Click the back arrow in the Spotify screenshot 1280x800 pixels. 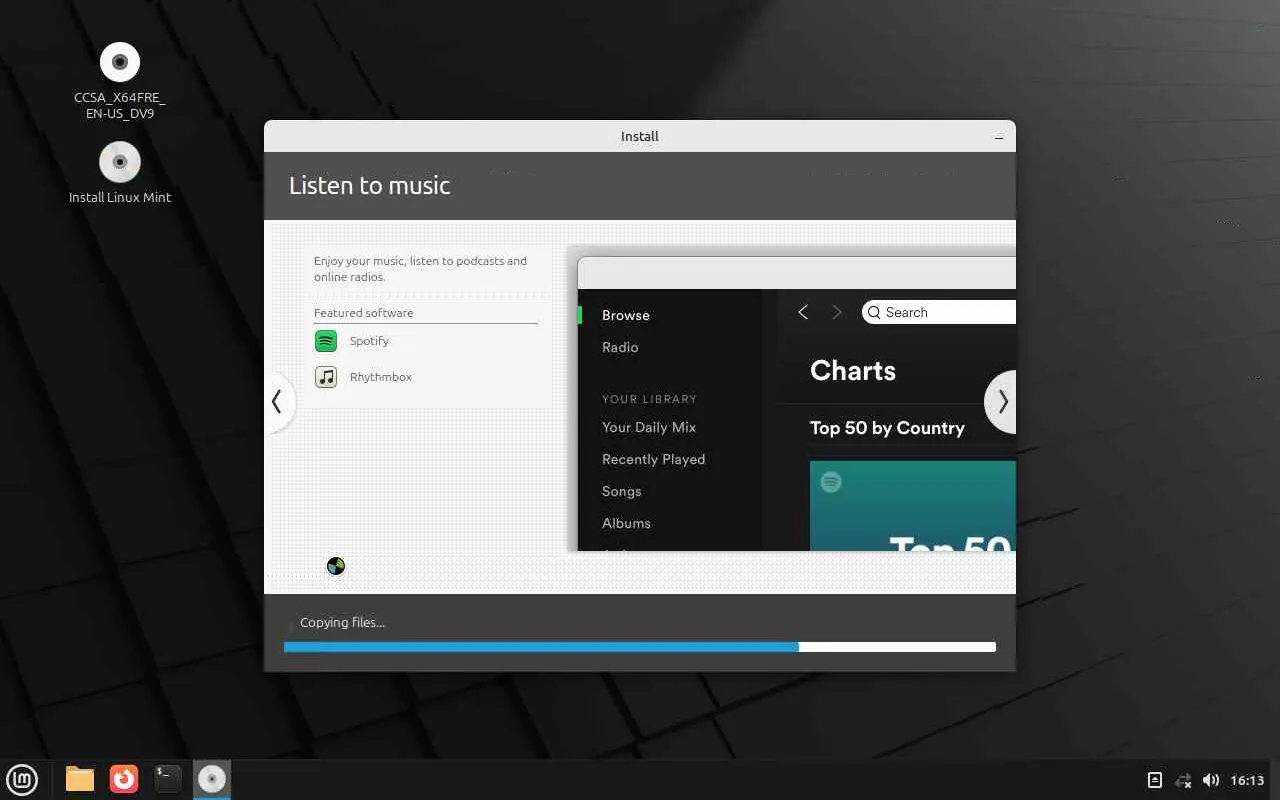click(x=803, y=313)
